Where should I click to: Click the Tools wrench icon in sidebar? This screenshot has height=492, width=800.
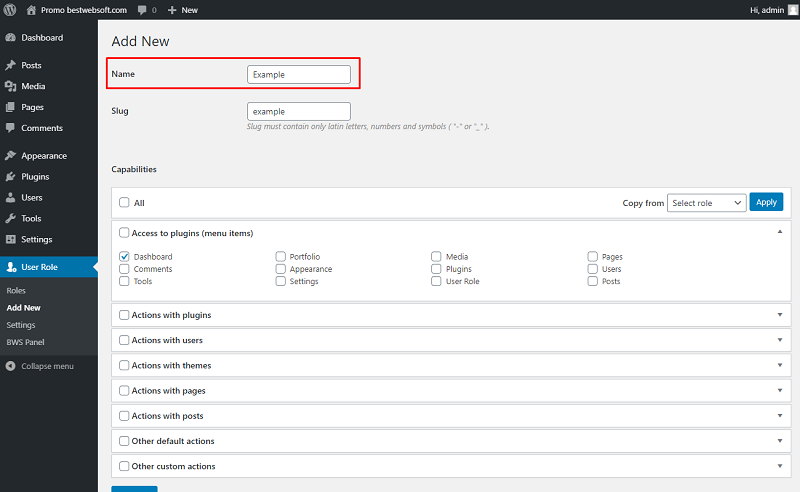[x=10, y=218]
